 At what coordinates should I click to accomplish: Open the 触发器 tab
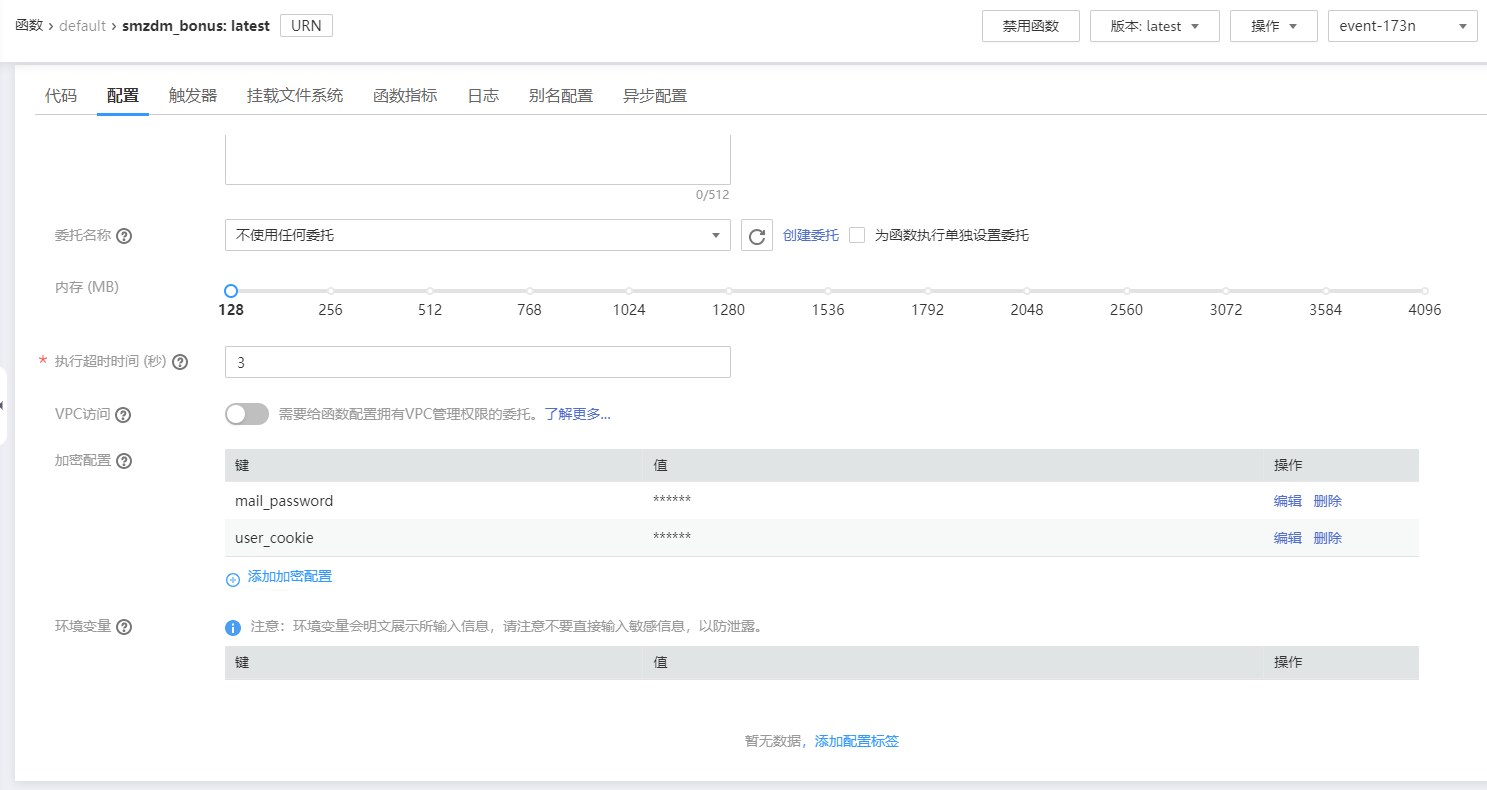[193, 96]
